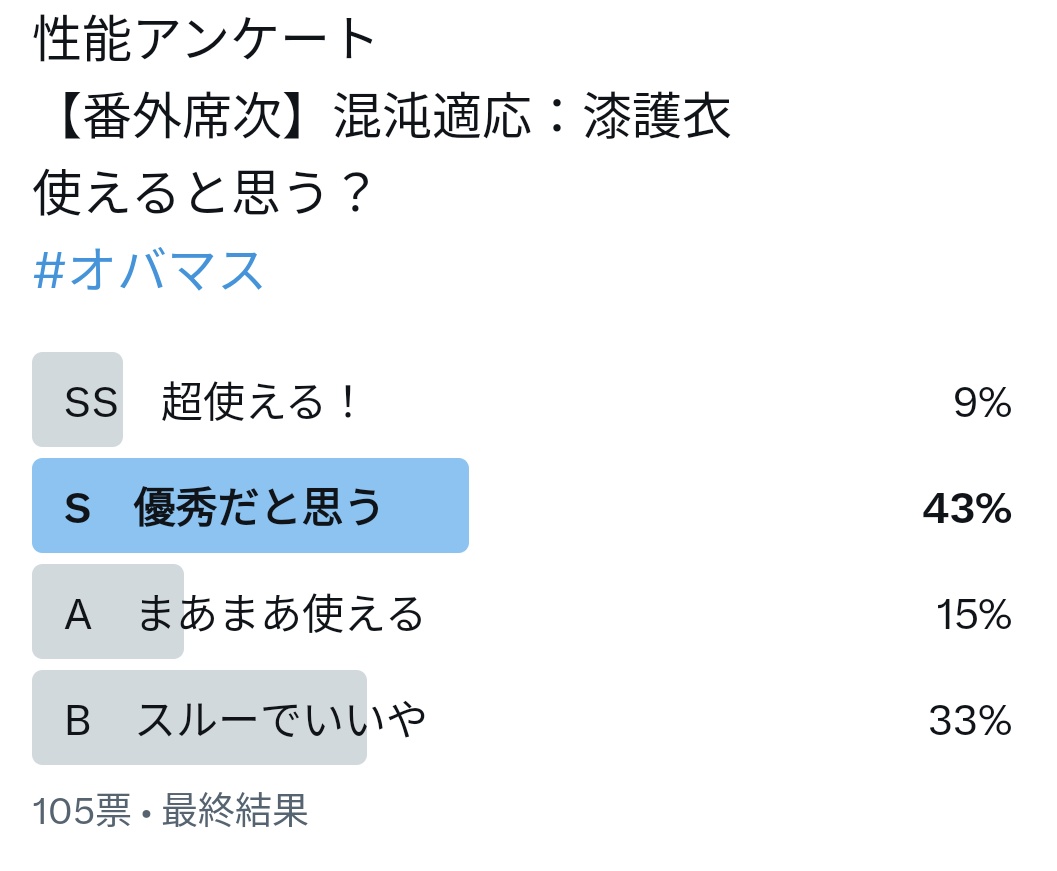Select the SS 超使える！ poll option
Viewport: 1057px width, 871px height.
tap(522, 400)
